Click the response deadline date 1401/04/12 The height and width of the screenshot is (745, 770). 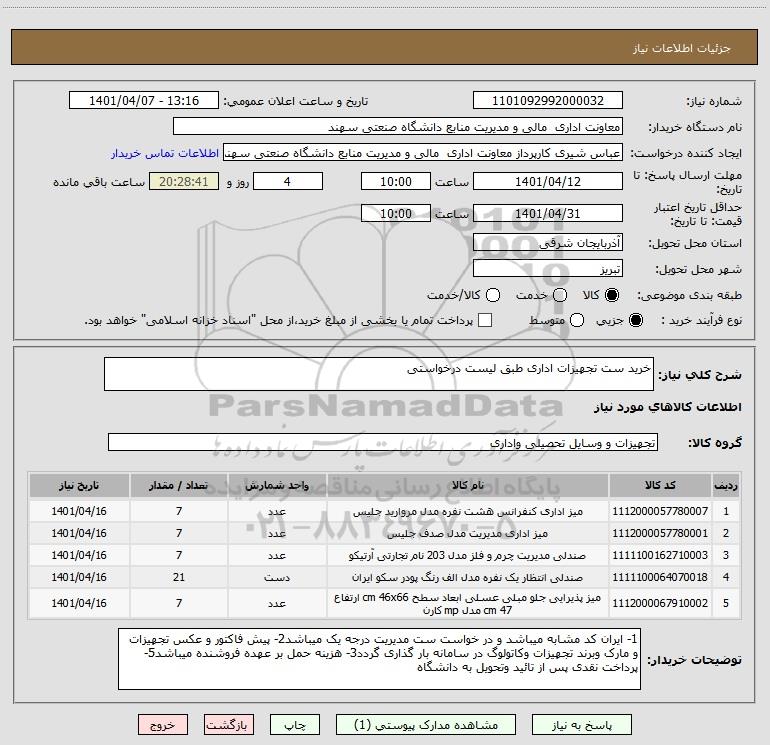pos(548,182)
